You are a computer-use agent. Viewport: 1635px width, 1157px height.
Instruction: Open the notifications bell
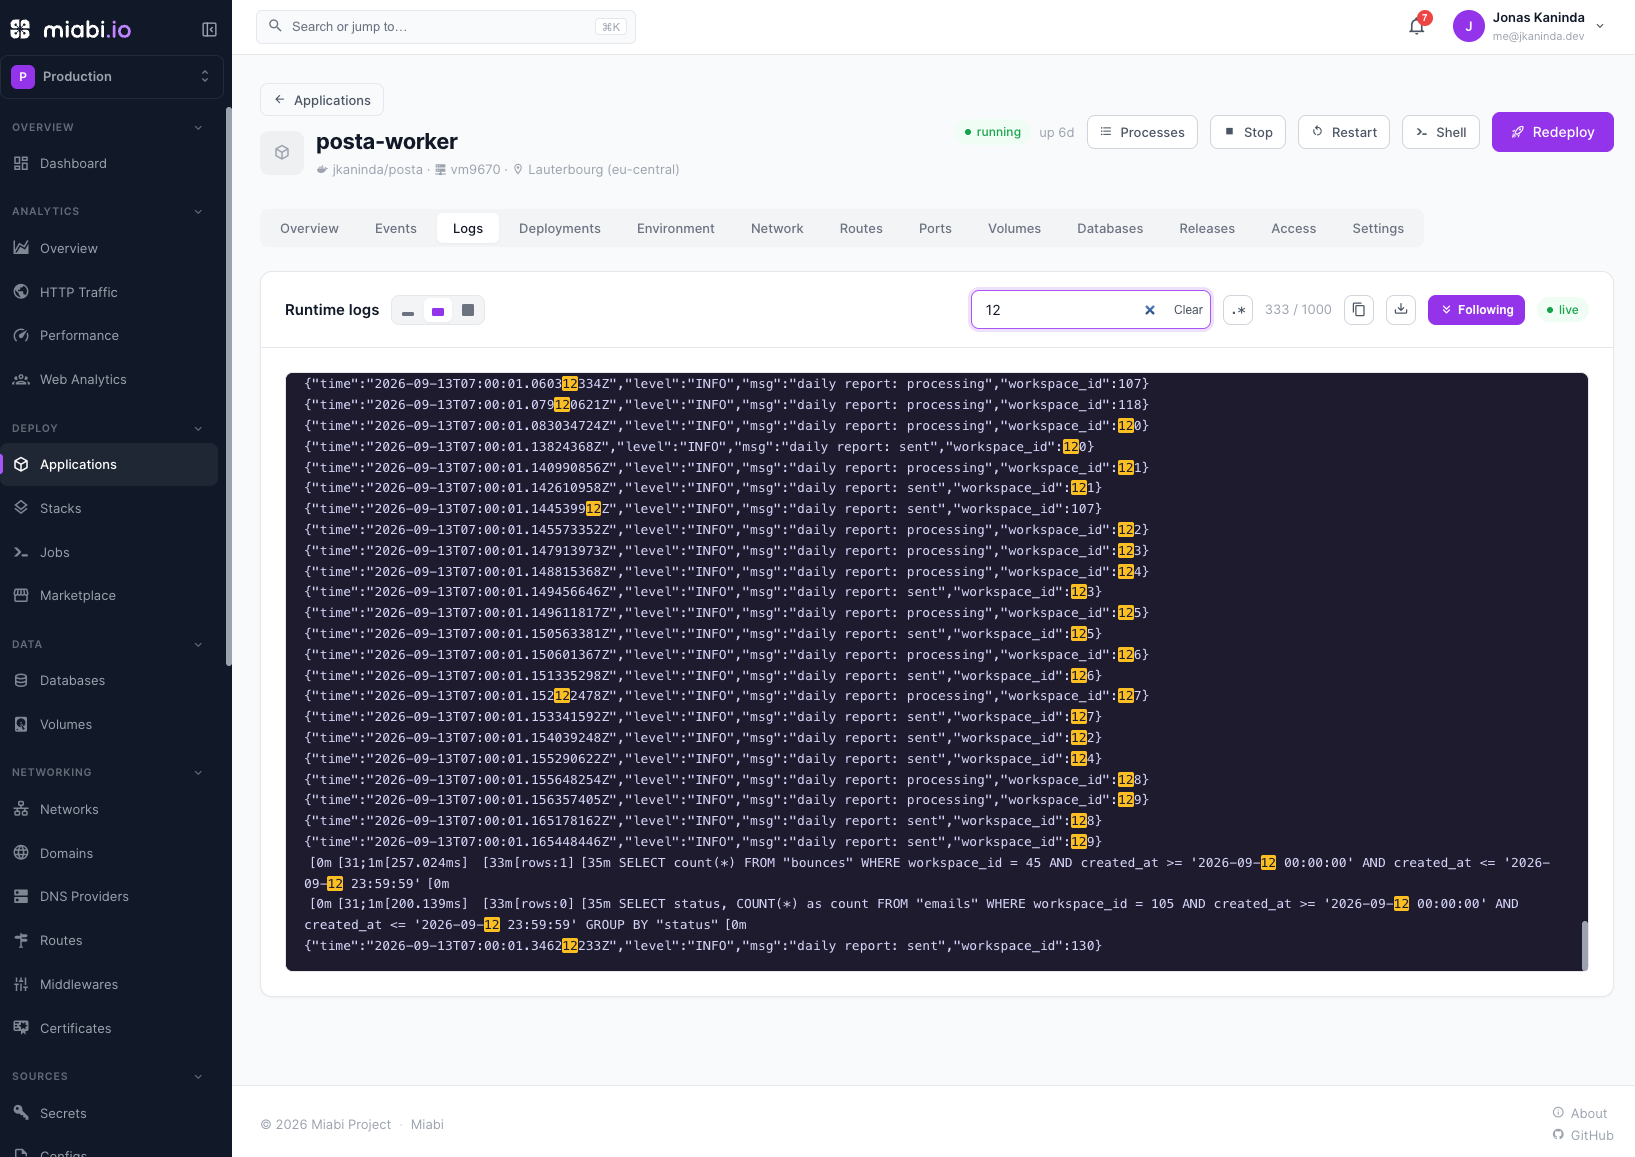coord(1417,27)
